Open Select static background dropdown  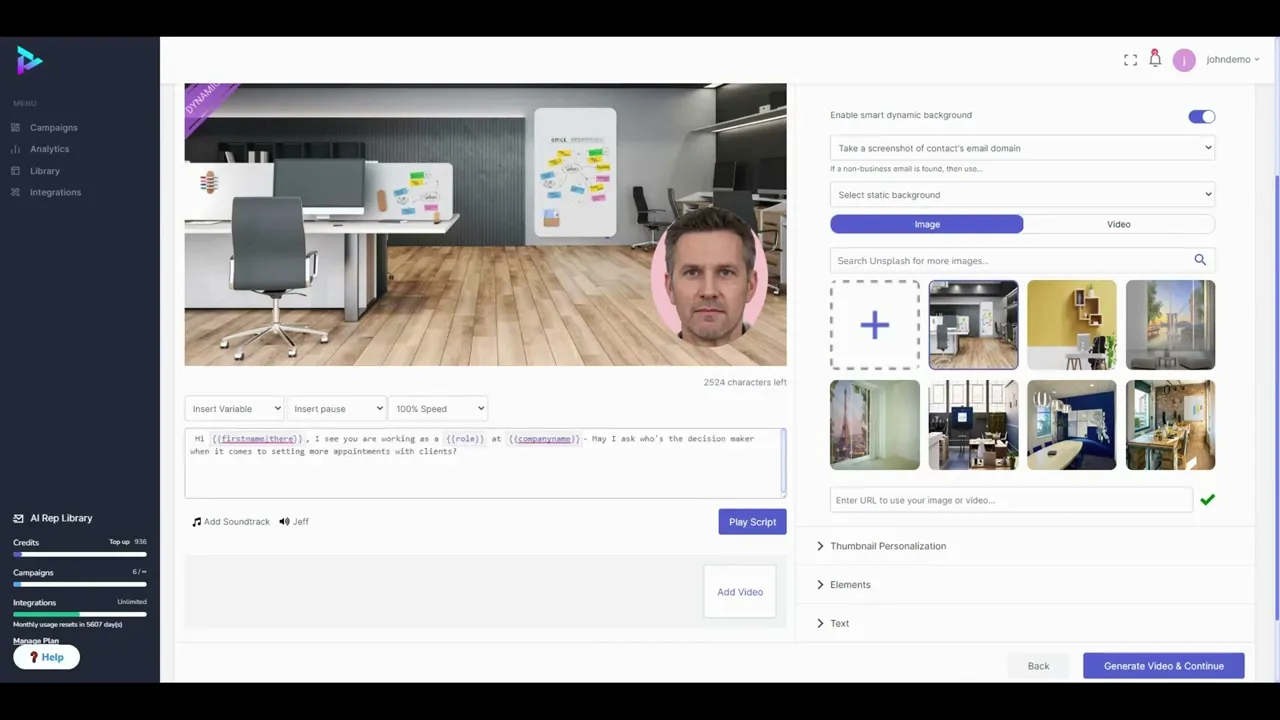(1022, 195)
